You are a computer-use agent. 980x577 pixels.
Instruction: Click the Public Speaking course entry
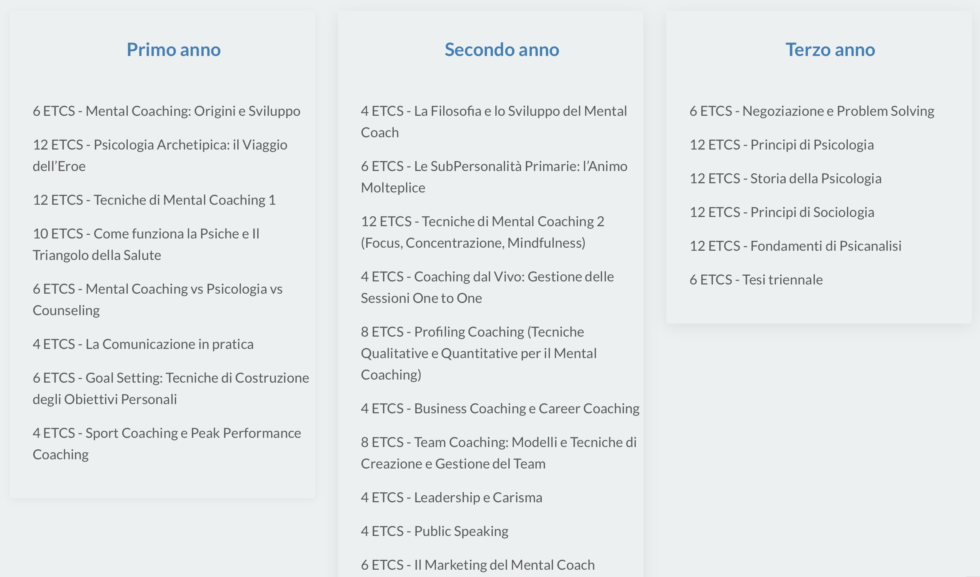click(x=434, y=531)
